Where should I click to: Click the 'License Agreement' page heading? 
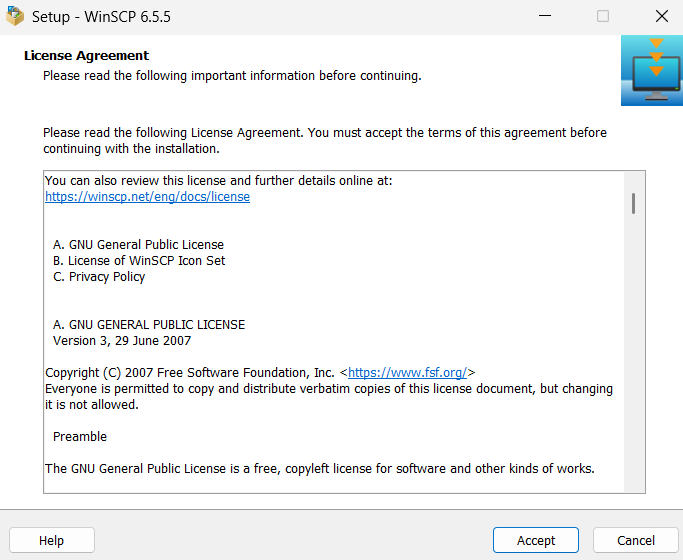[x=86, y=56]
